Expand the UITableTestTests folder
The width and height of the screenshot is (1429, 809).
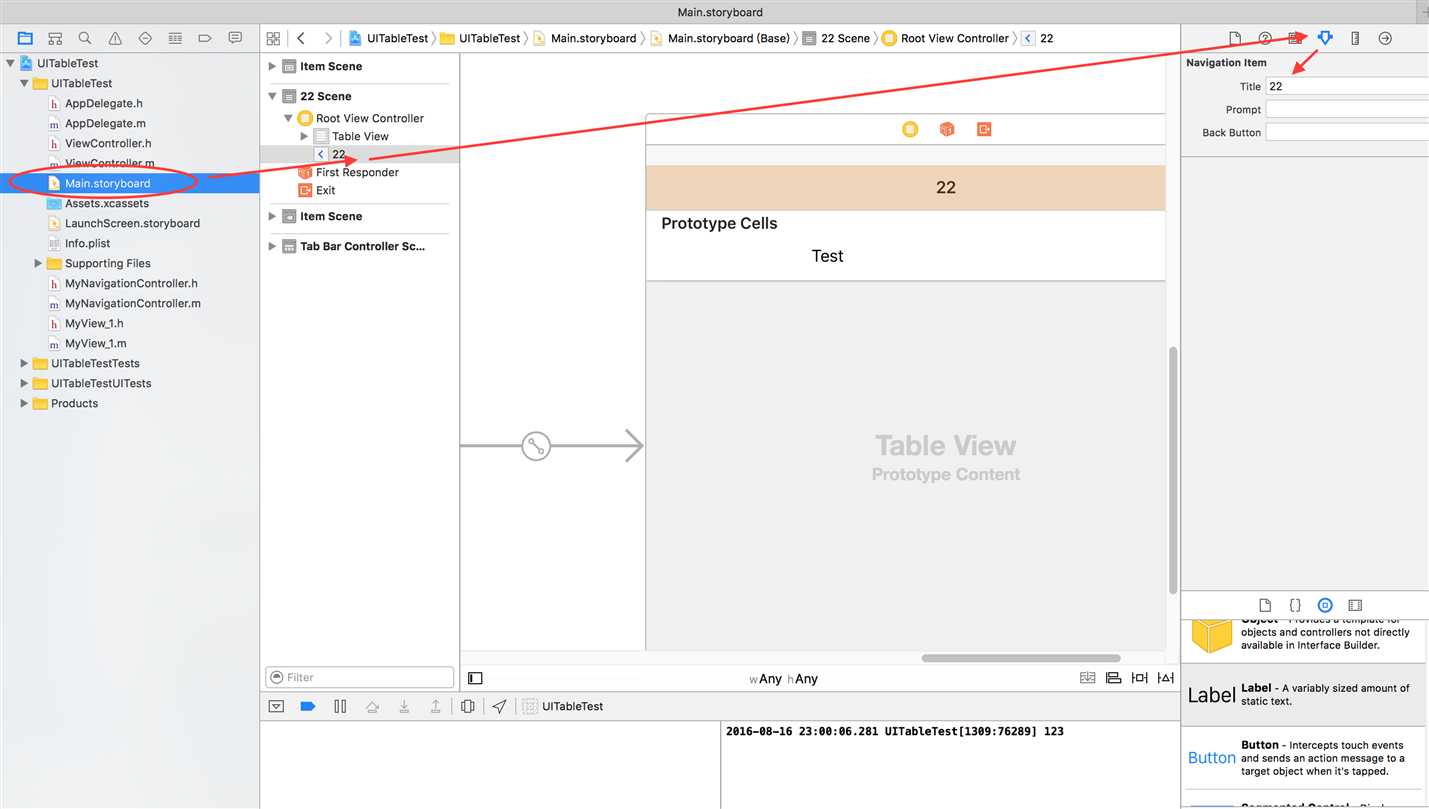(x=24, y=363)
